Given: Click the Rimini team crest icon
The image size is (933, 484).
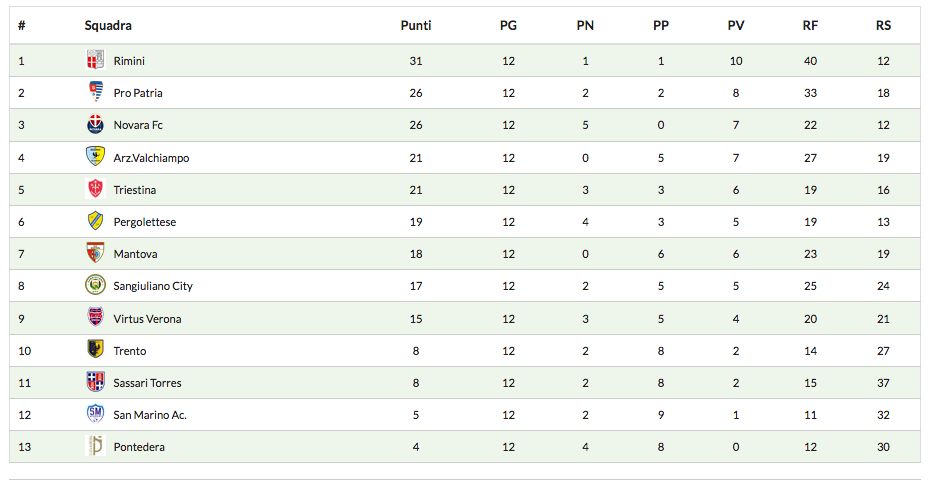Looking at the screenshot, I should [x=95, y=60].
